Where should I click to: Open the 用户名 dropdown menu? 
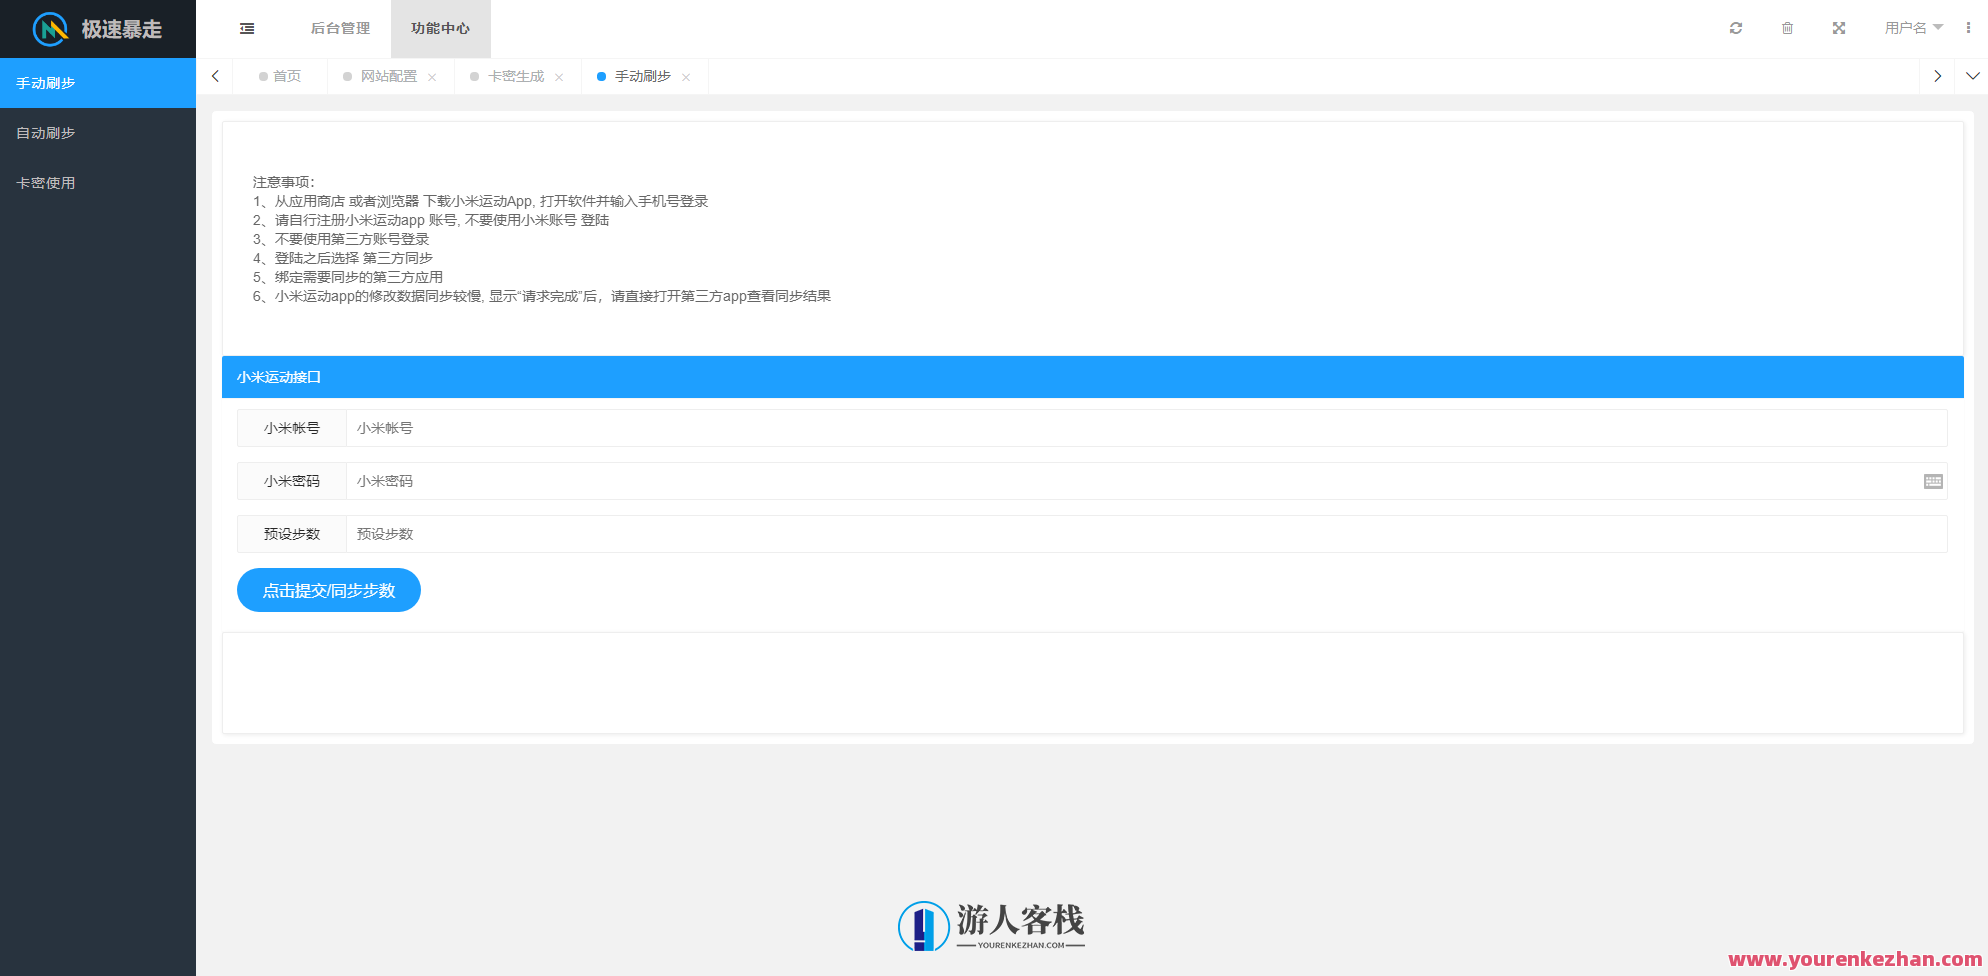(1910, 28)
